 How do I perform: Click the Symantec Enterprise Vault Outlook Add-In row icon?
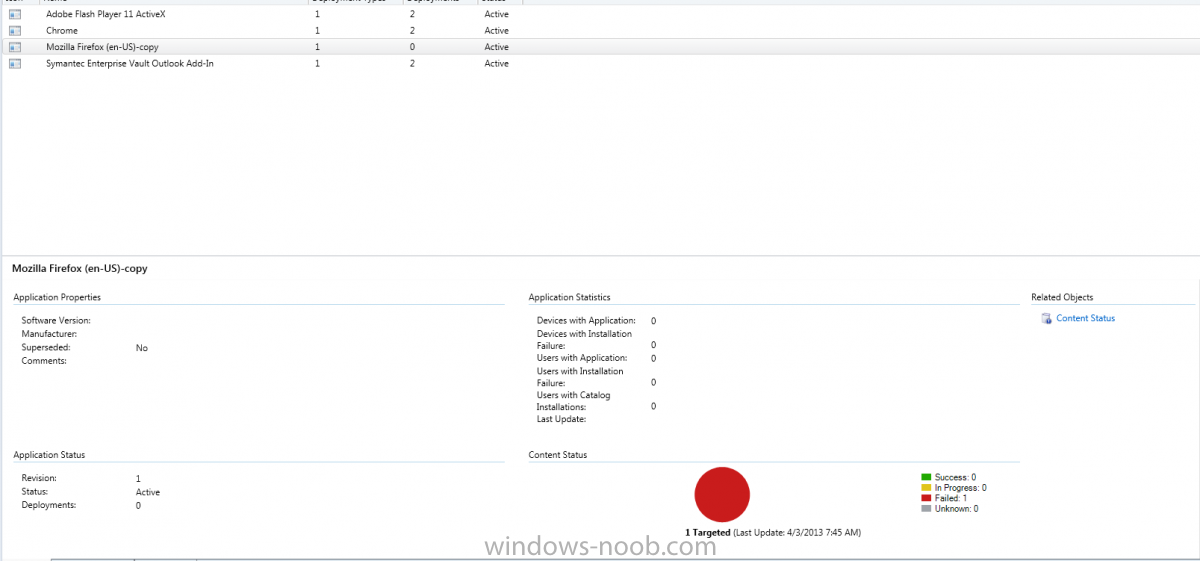coord(15,64)
